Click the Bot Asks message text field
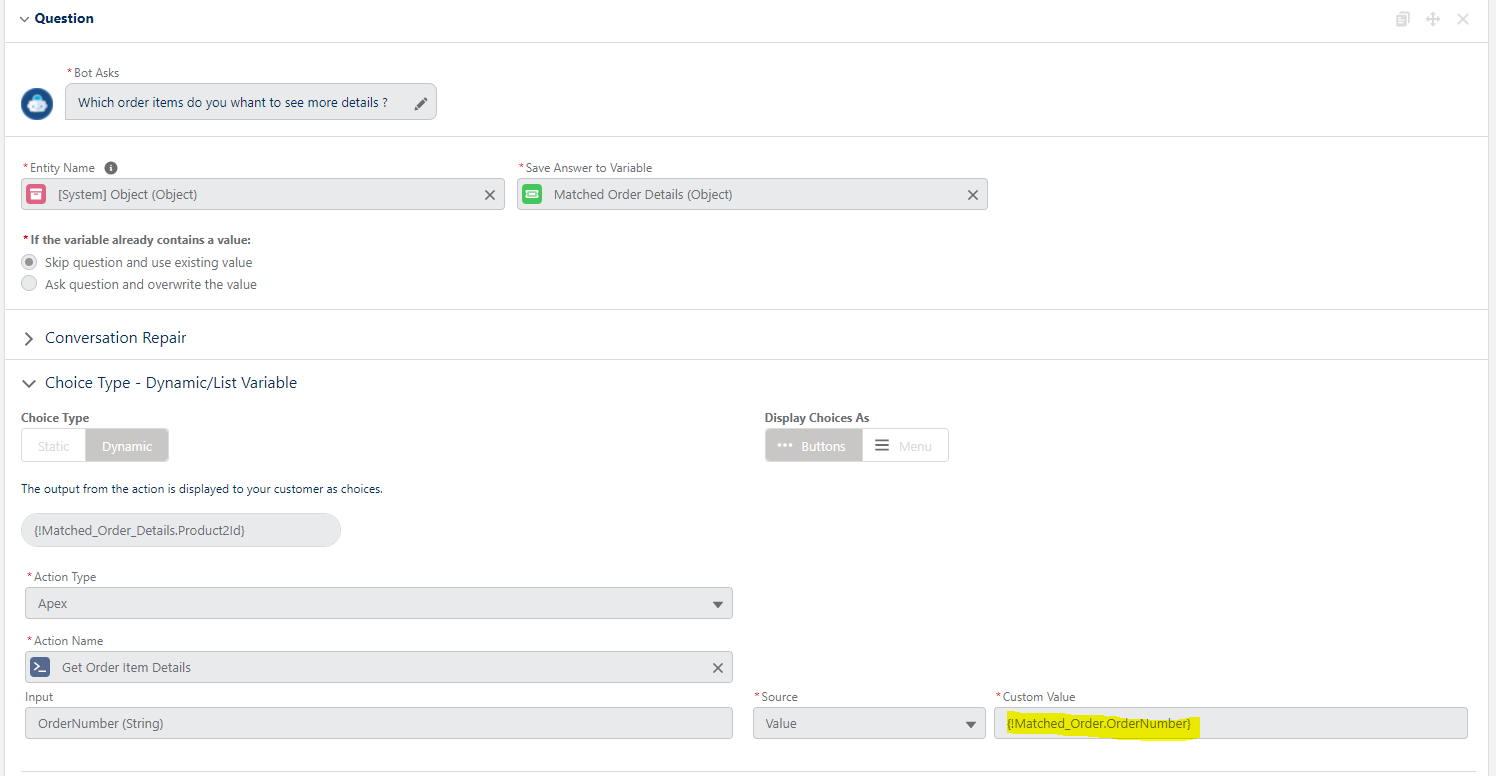 pyautogui.click(x=234, y=102)
